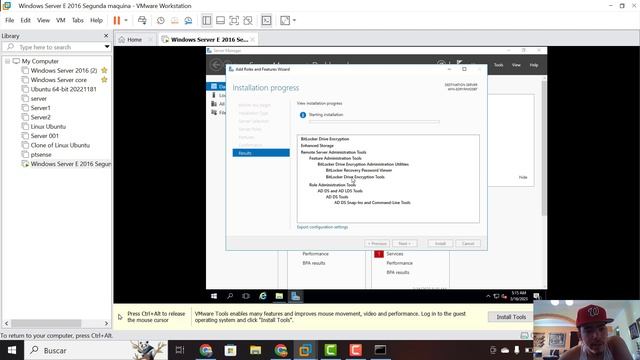Click 'BitLocker Drive Encryption' in feature list
This screenshot has width=640, height=360.
point(325,139)
